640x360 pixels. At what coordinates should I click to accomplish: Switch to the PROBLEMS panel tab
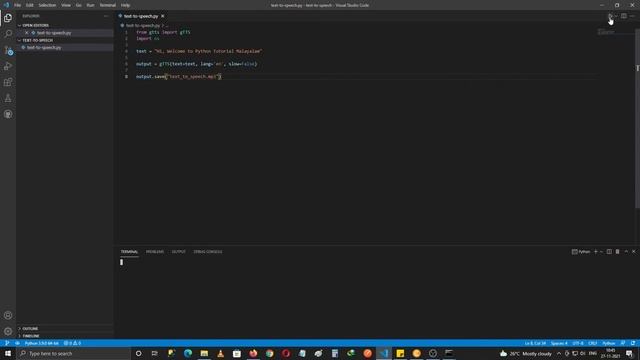tap(155, 252)
